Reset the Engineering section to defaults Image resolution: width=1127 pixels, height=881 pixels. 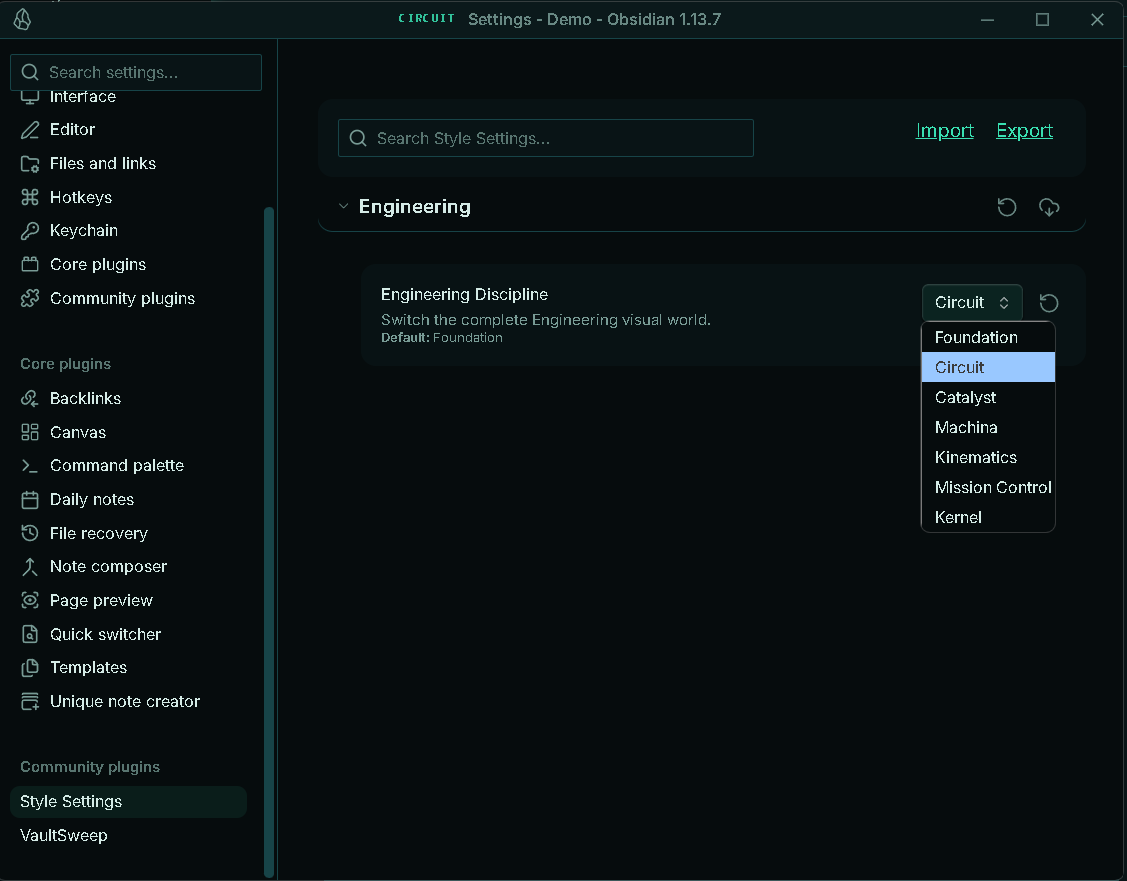(x=1007, y=208)
